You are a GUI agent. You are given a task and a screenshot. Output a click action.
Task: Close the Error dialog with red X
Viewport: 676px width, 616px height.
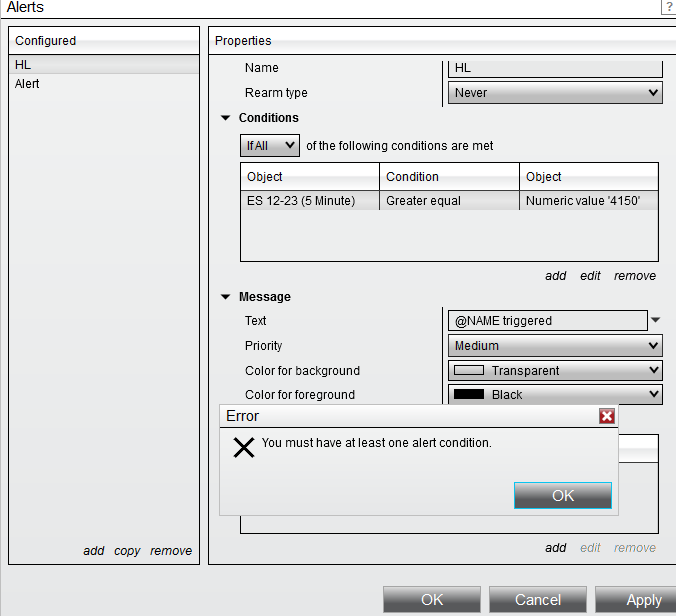(x=607, y=416)
